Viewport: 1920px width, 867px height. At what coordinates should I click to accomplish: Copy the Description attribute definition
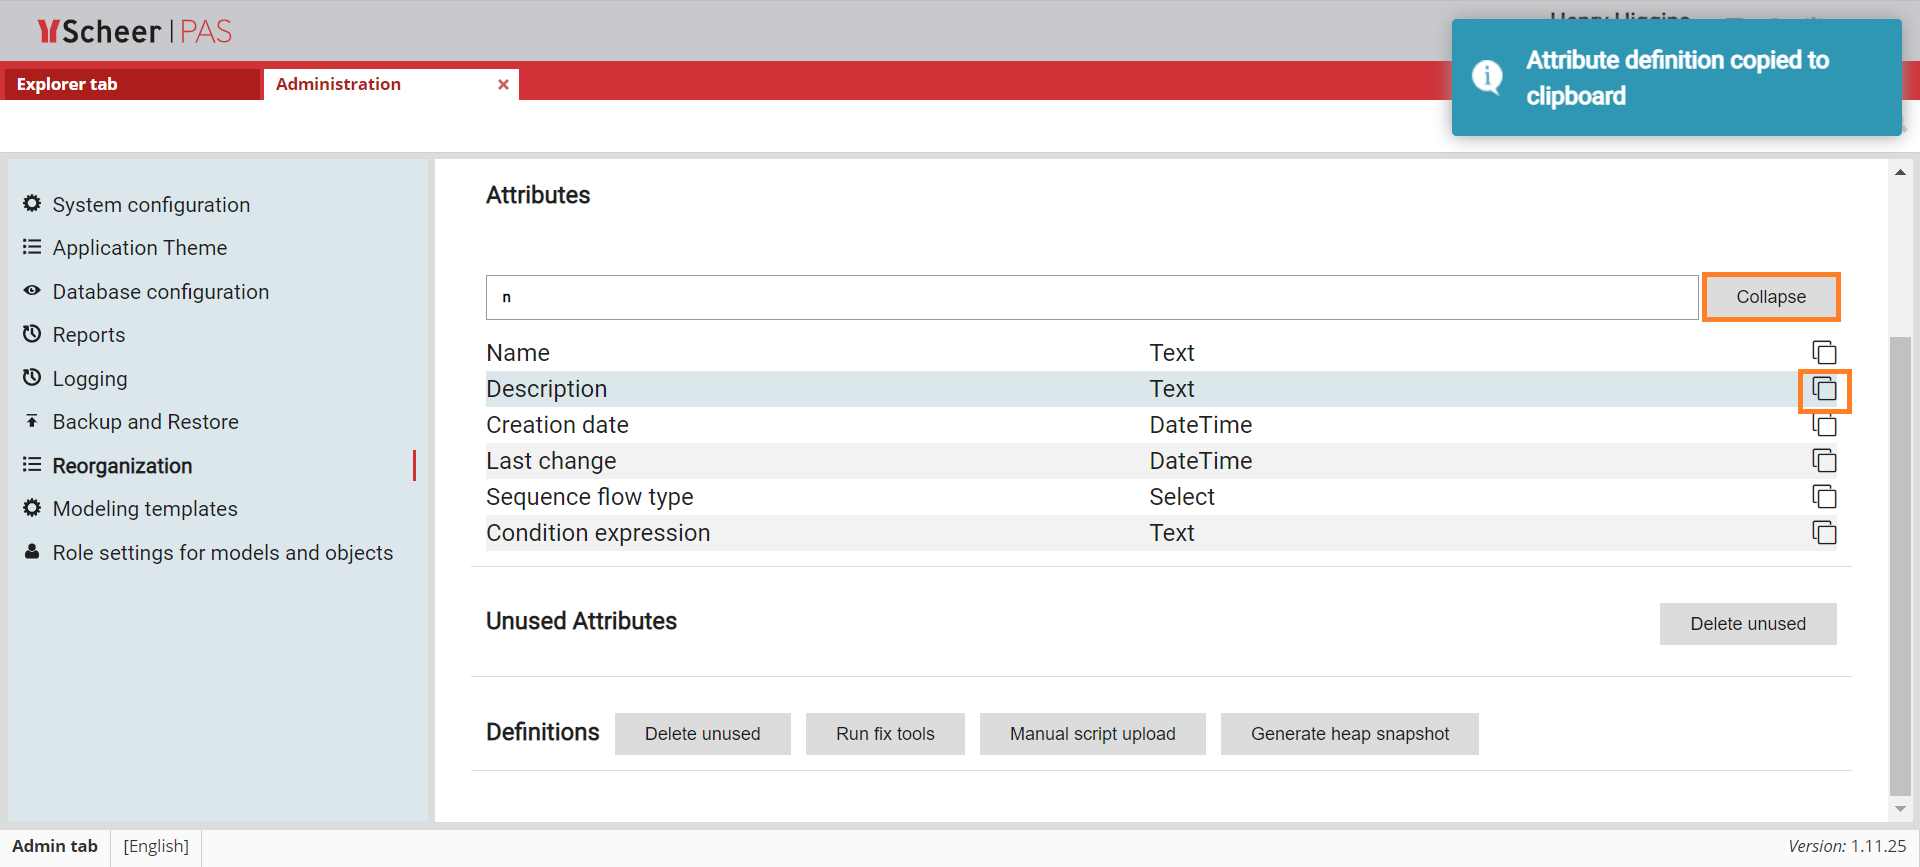[x=1824, y=389]
